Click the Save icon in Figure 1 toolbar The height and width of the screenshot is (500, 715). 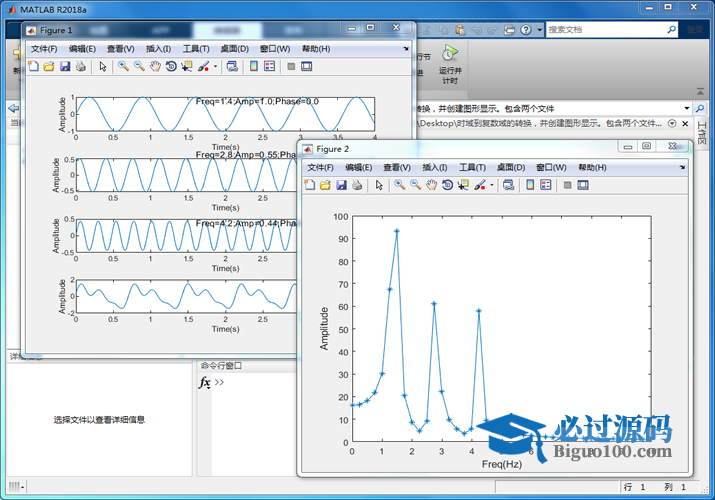click(65, 67)
